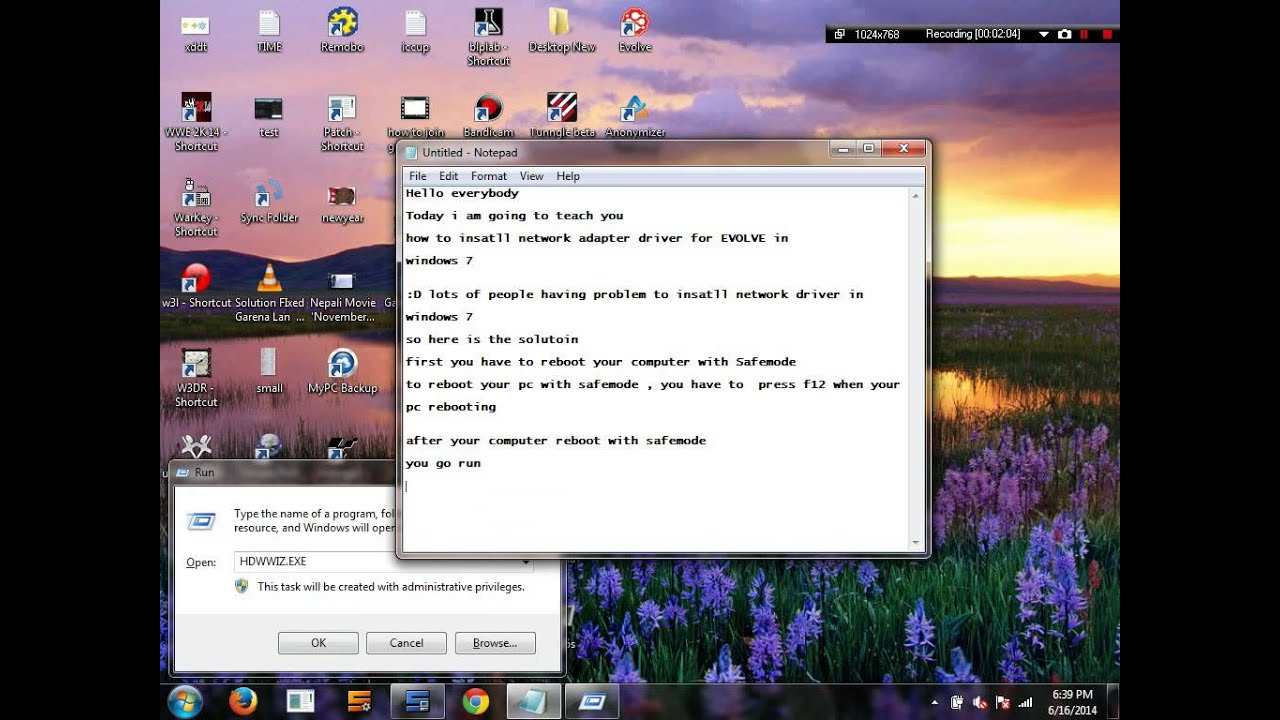Show hidden system tray icons
This screenshot has width=1280, height=720.
coord(935,703)
